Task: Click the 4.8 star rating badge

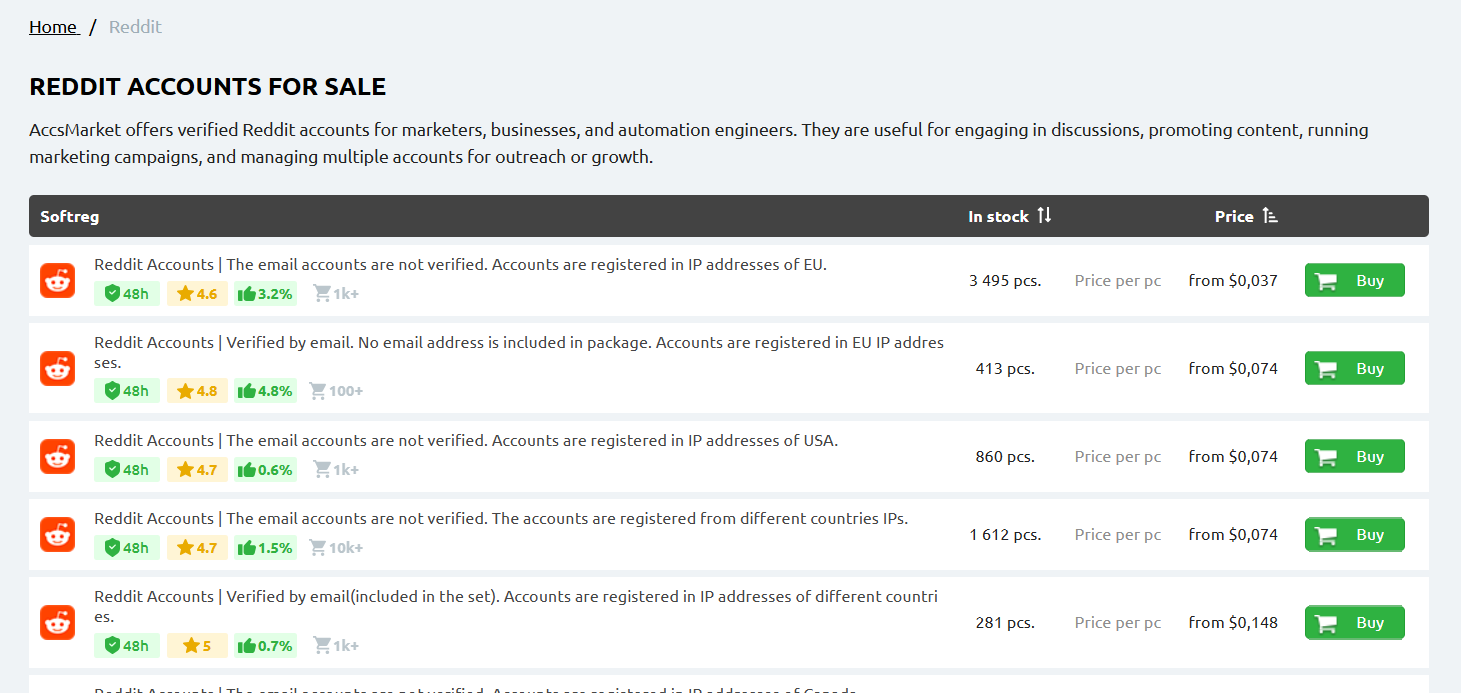Action: click(197, 391)
